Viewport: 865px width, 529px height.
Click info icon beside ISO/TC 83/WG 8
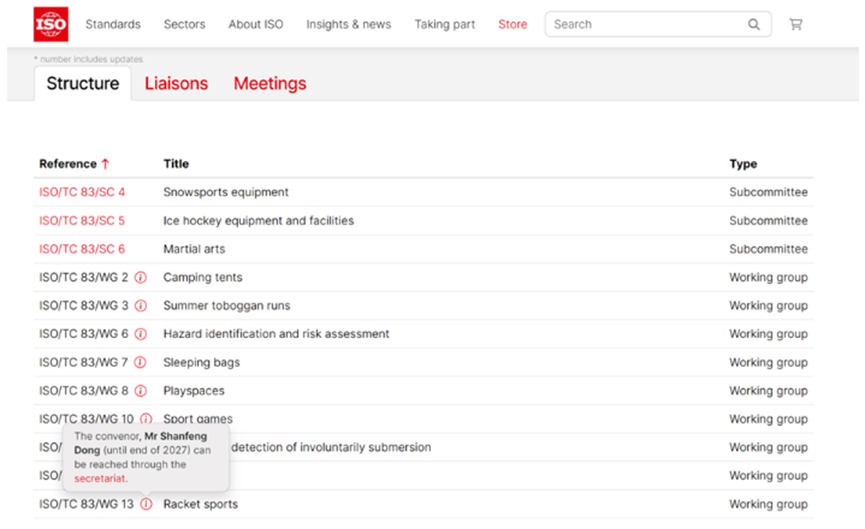coord(141,391)
